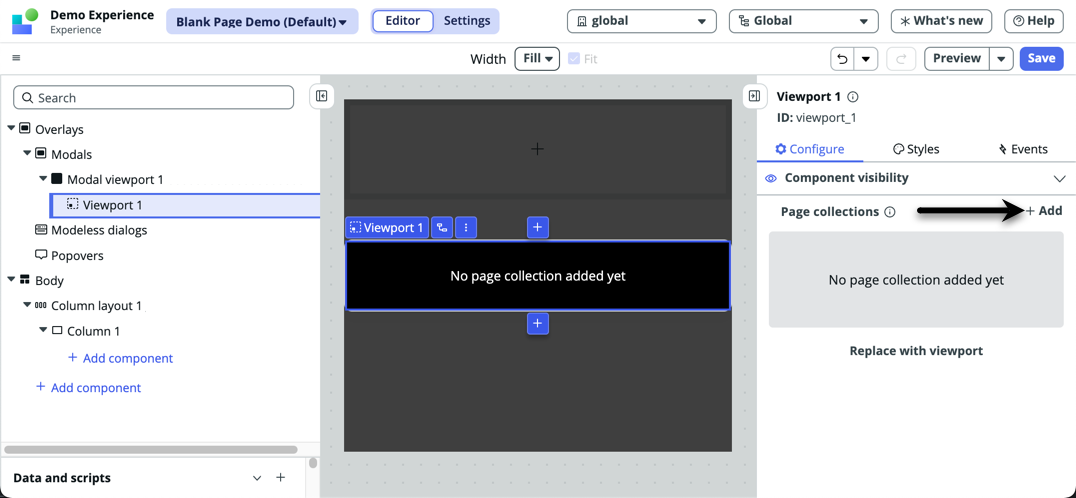1076x498 pixels.
Task: Add a new data or script resource
Action: (280, 477)
